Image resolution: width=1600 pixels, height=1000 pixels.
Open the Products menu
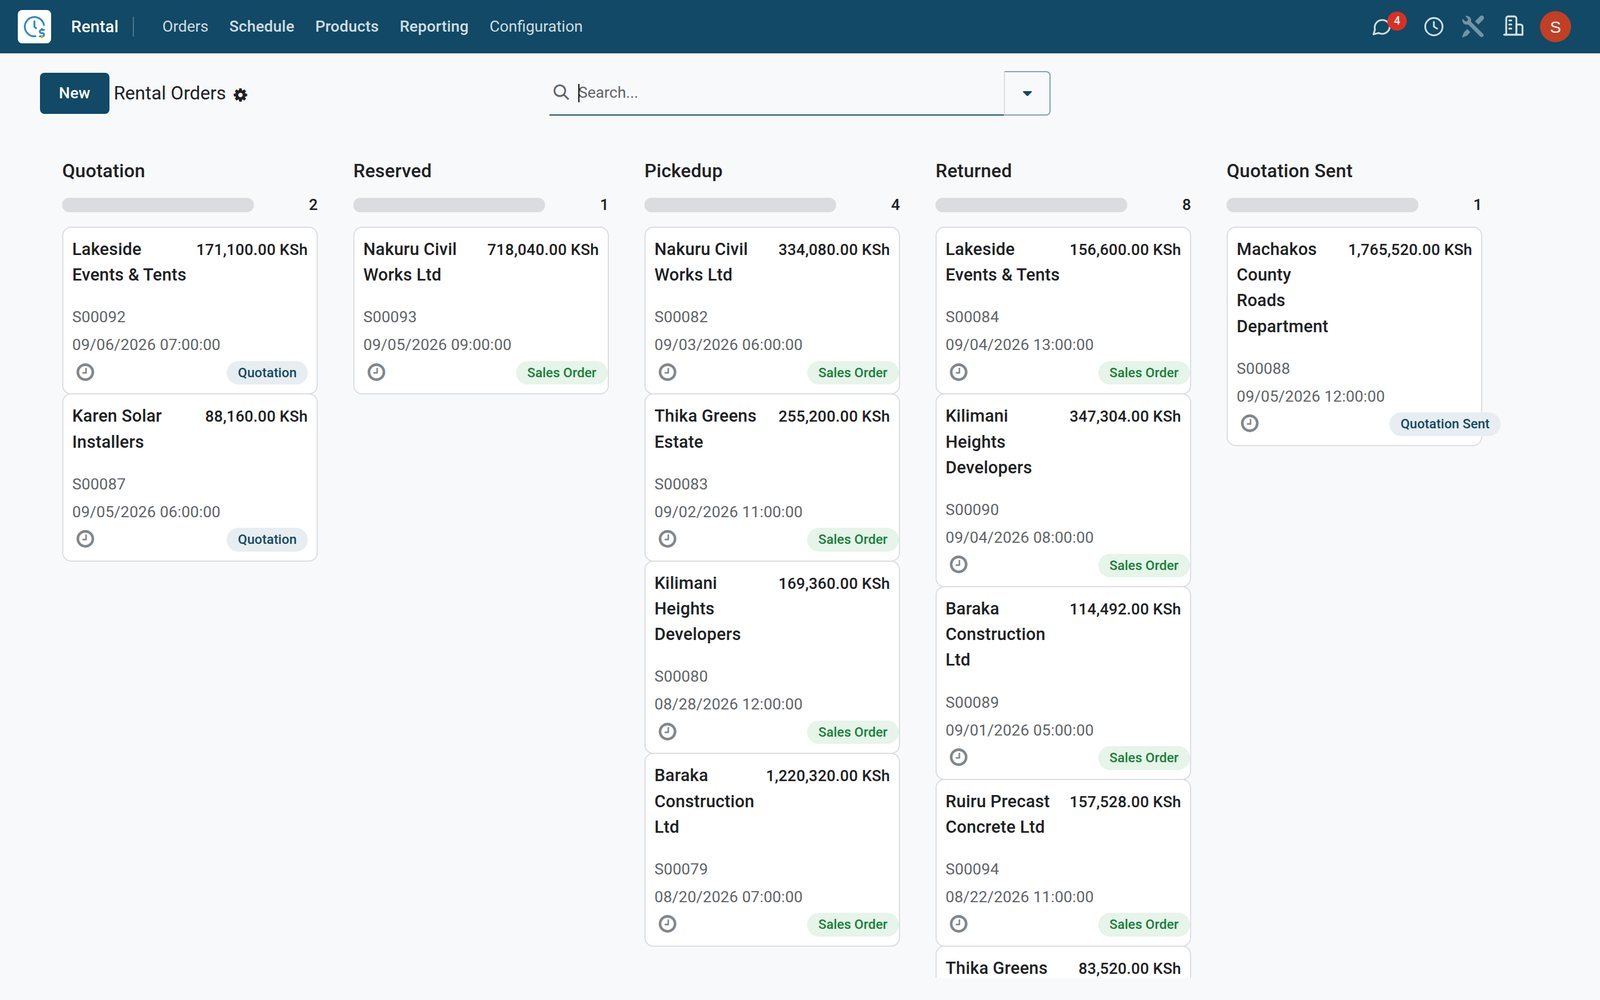click(x=347, y=27)
